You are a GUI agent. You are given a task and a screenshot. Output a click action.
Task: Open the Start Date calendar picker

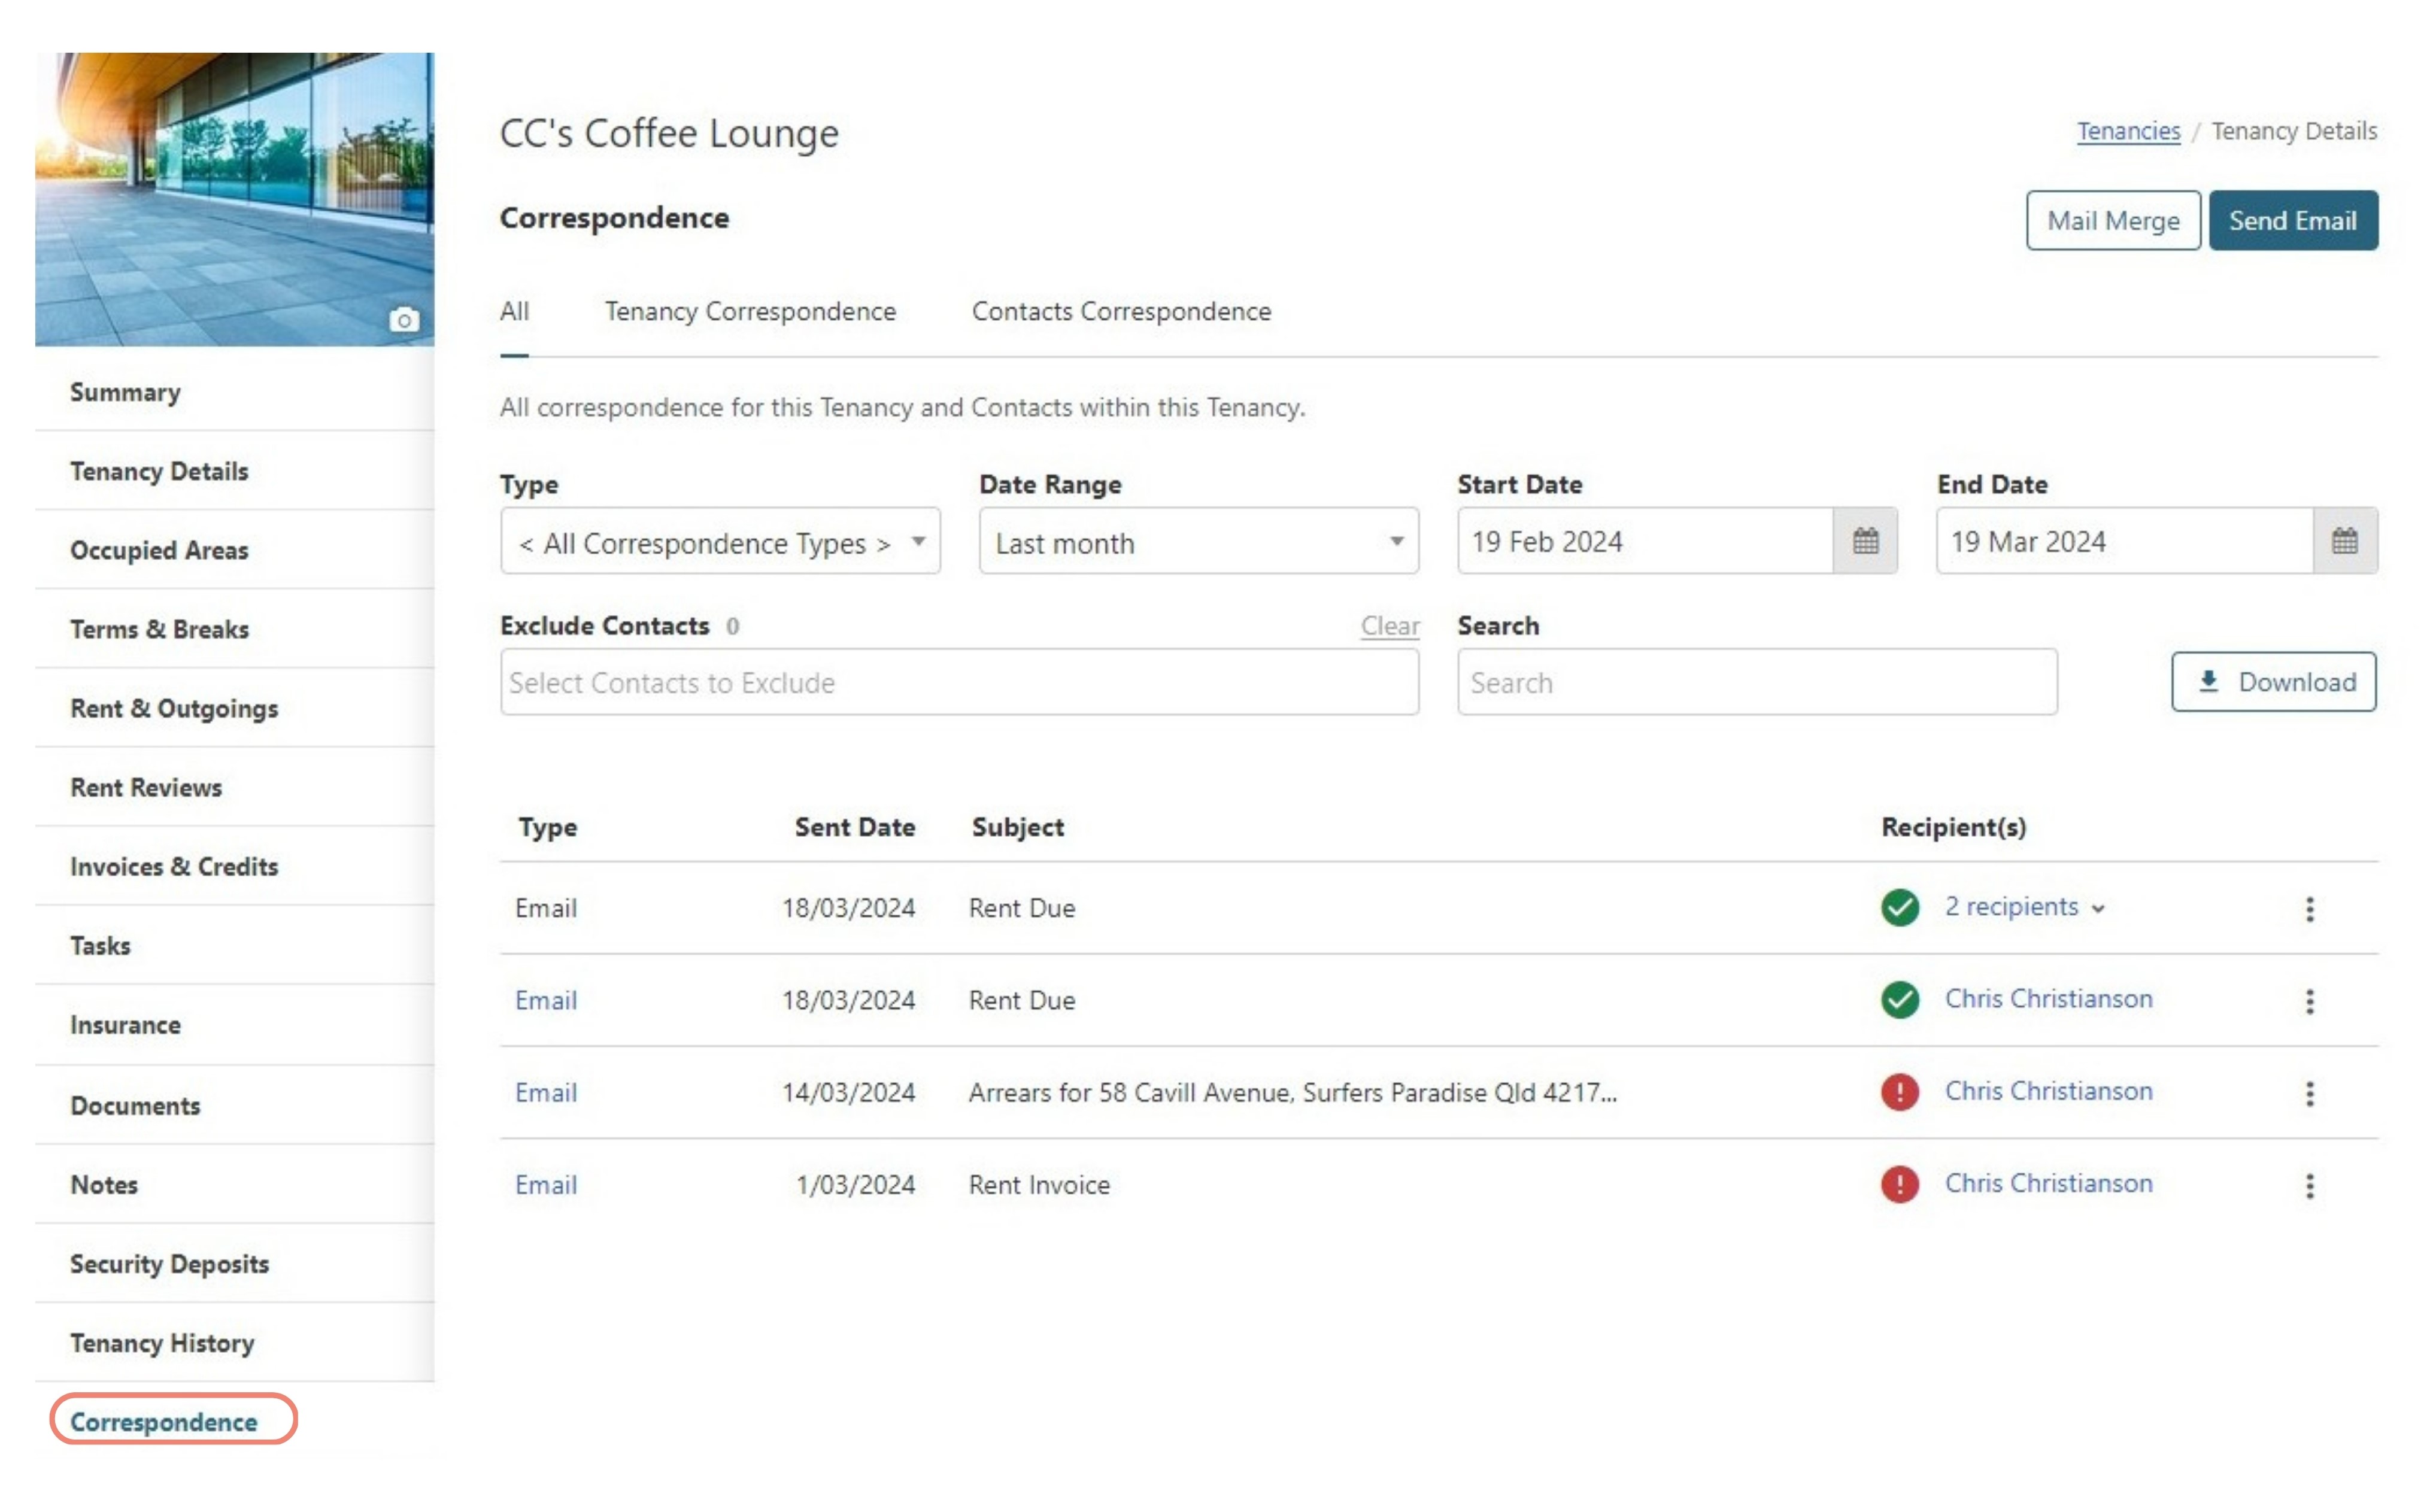(x=1866, y=542)
